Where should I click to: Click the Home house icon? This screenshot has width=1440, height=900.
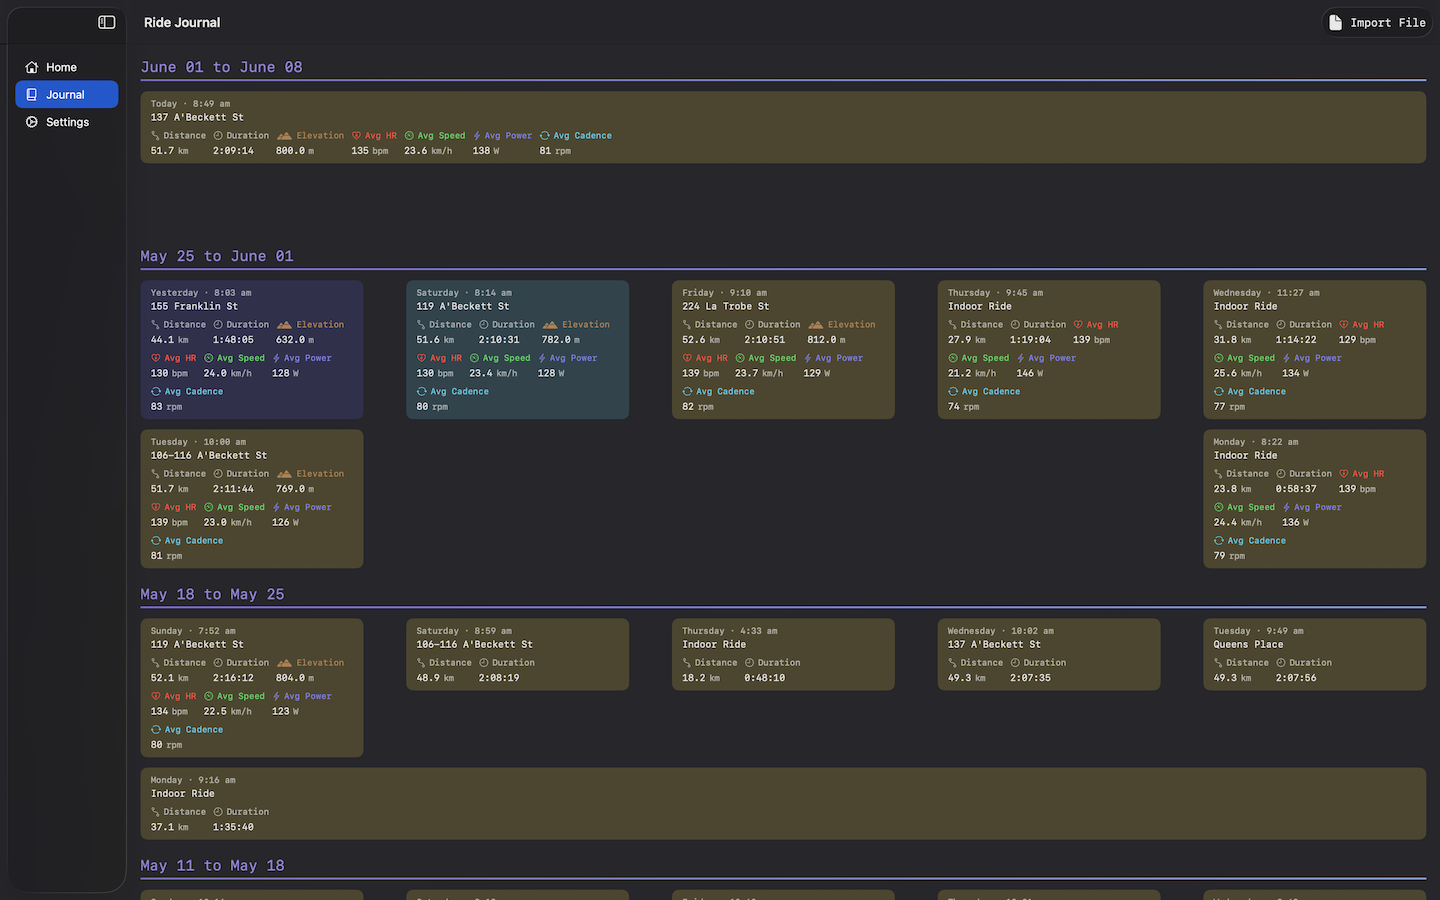[x=32, y=67]
